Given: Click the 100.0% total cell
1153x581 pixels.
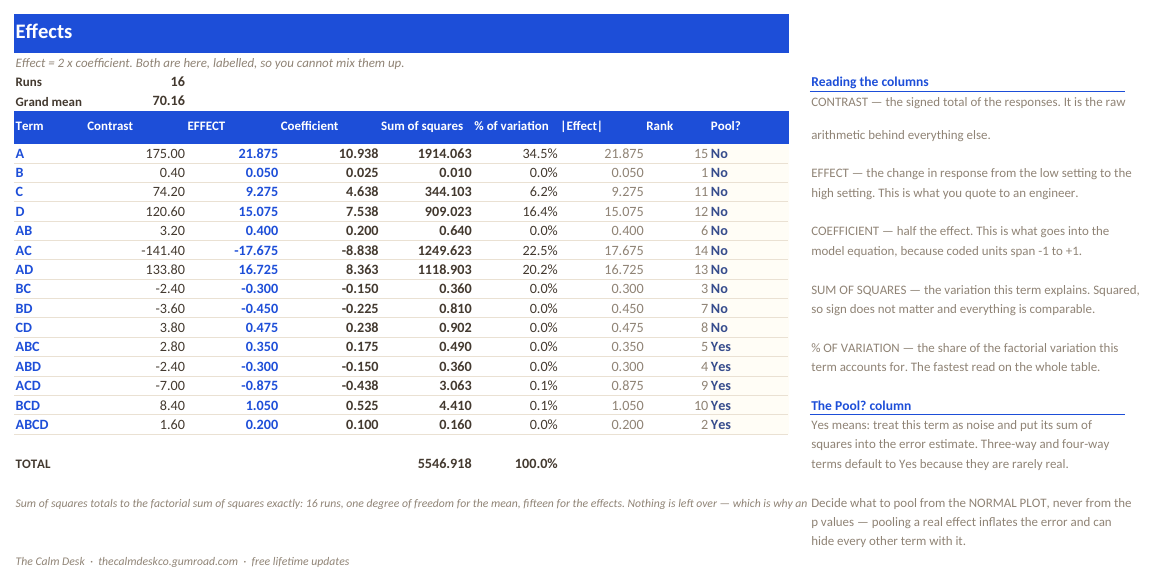Looking at the screenshot, I should [536, 464].
